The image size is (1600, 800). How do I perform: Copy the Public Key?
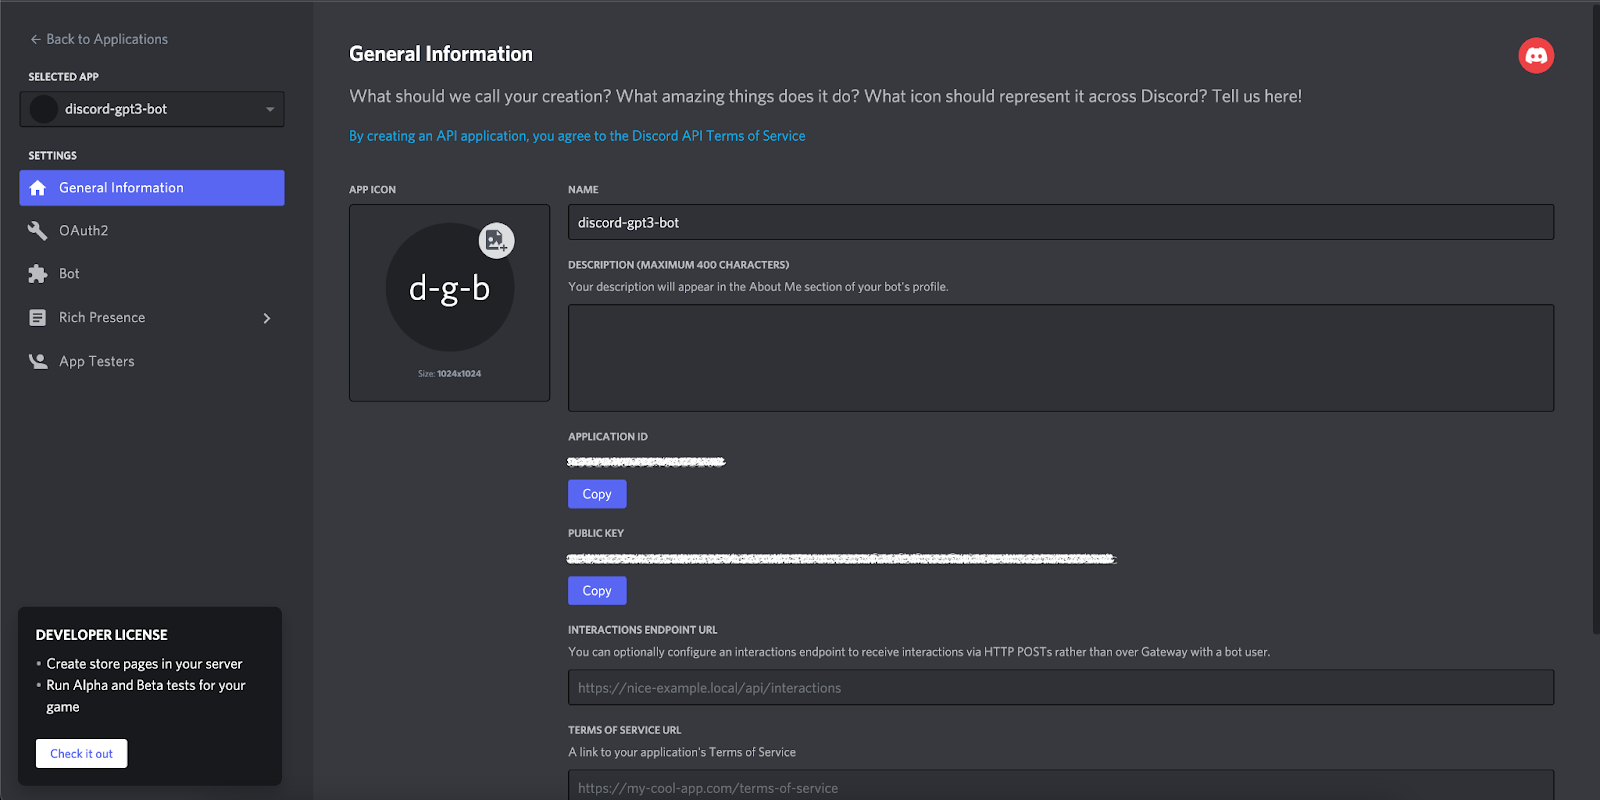click(x=597, y=591)
